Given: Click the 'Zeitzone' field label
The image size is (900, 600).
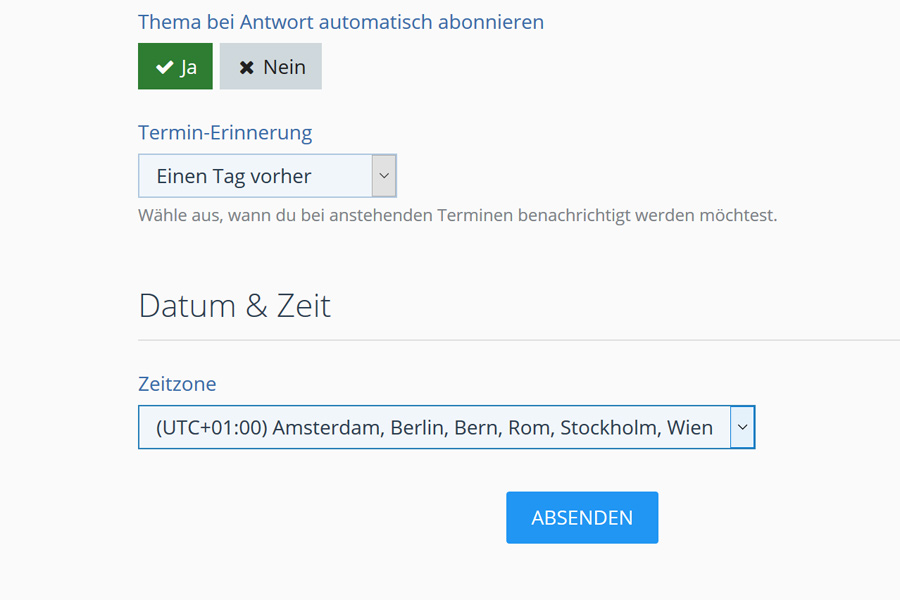Looking at the screenshot, I should (177, 383).
